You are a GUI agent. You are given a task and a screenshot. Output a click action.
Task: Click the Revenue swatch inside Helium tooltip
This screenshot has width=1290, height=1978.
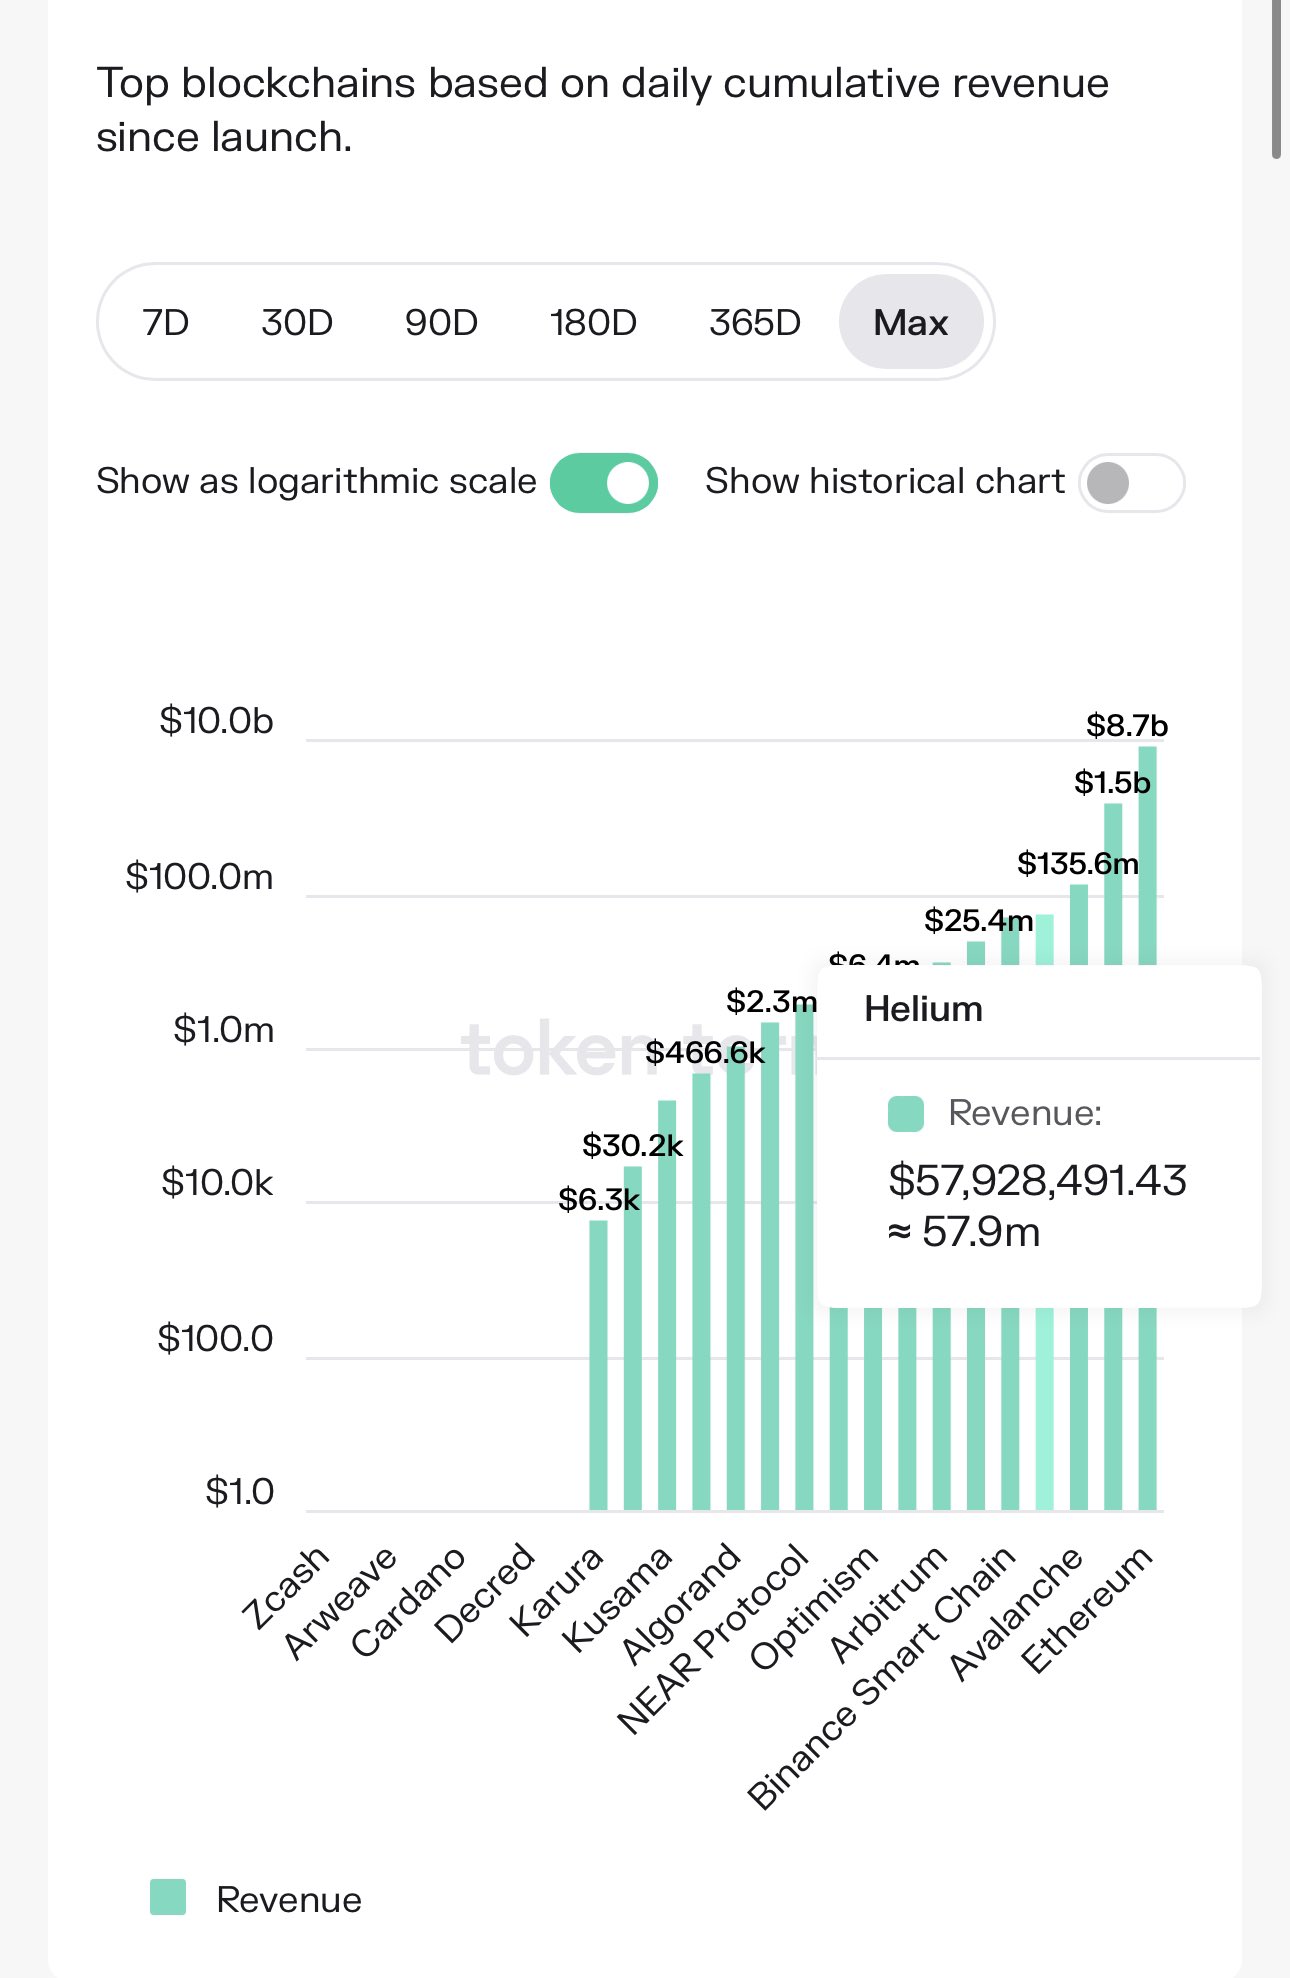(x=906, y=1114)
